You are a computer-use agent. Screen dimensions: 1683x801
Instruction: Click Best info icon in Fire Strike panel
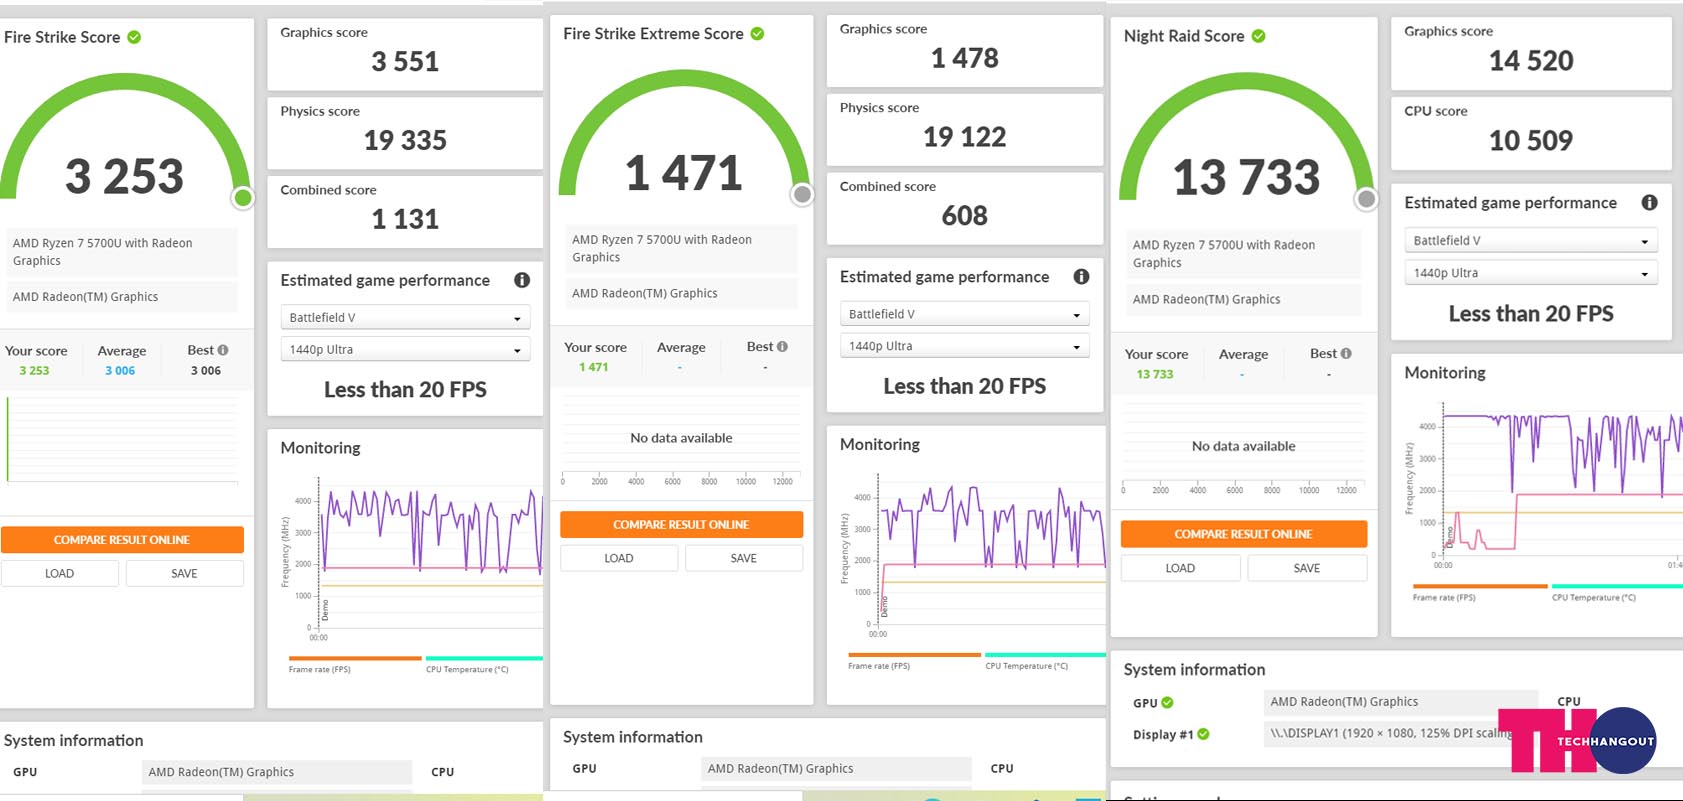coord(223,350)
